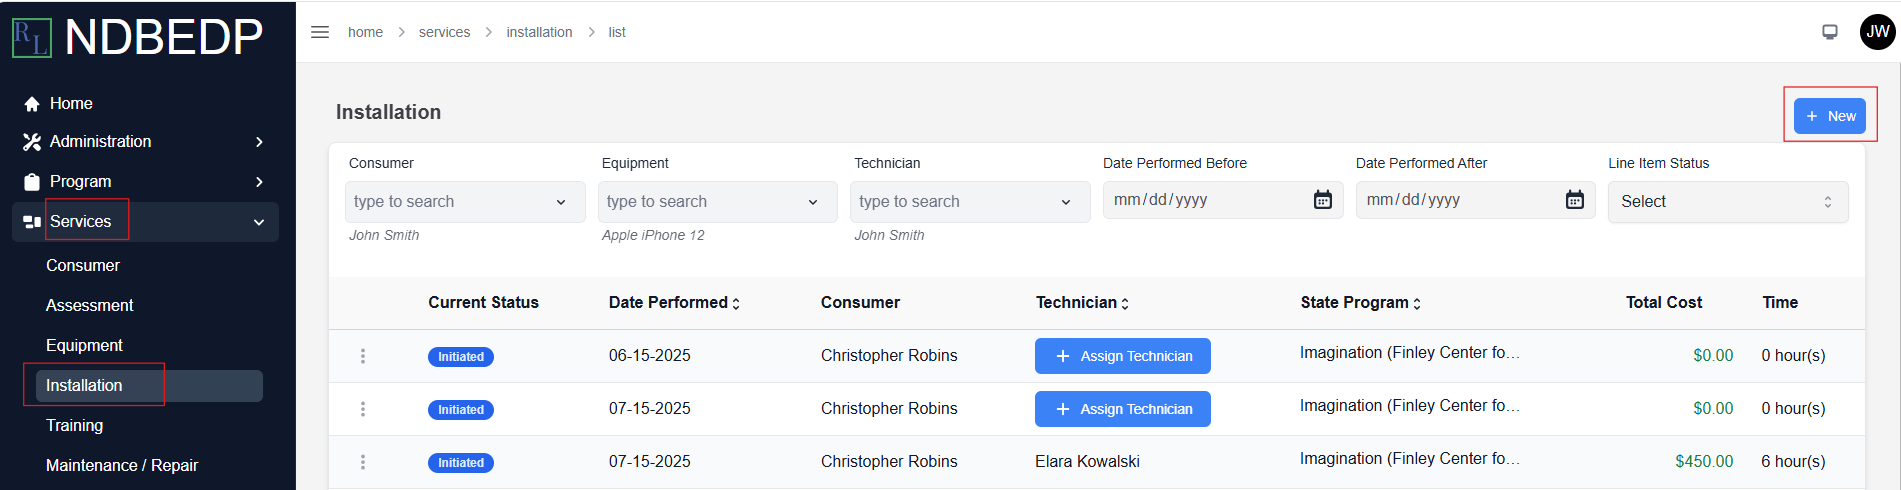Open the JW user avatar menu
Screen dimensions: 1901x490
coord(1877,32)
